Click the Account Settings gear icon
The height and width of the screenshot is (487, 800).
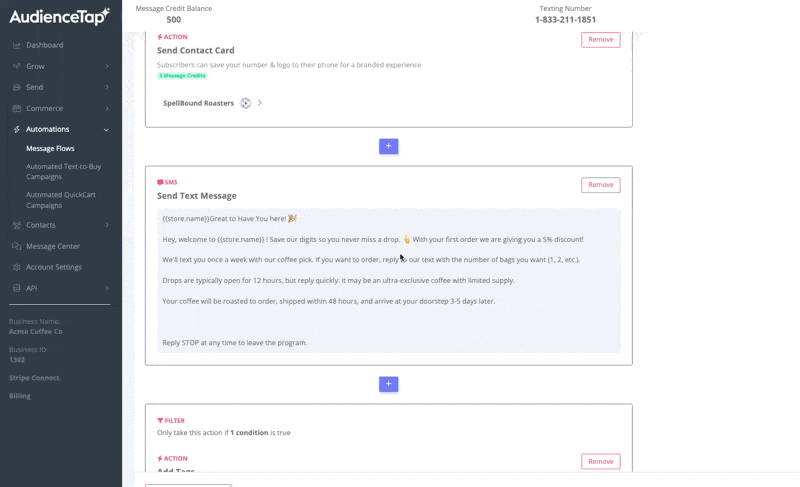coord(17,267)
